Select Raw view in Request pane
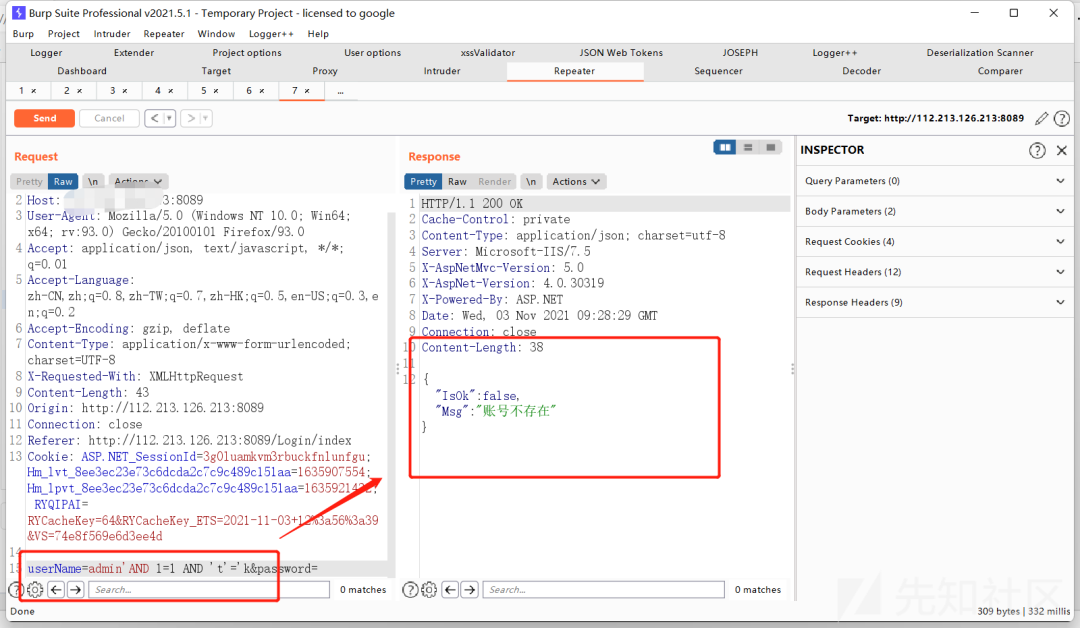This screenshot has width=1080, height=628. [x=63, y=182]
